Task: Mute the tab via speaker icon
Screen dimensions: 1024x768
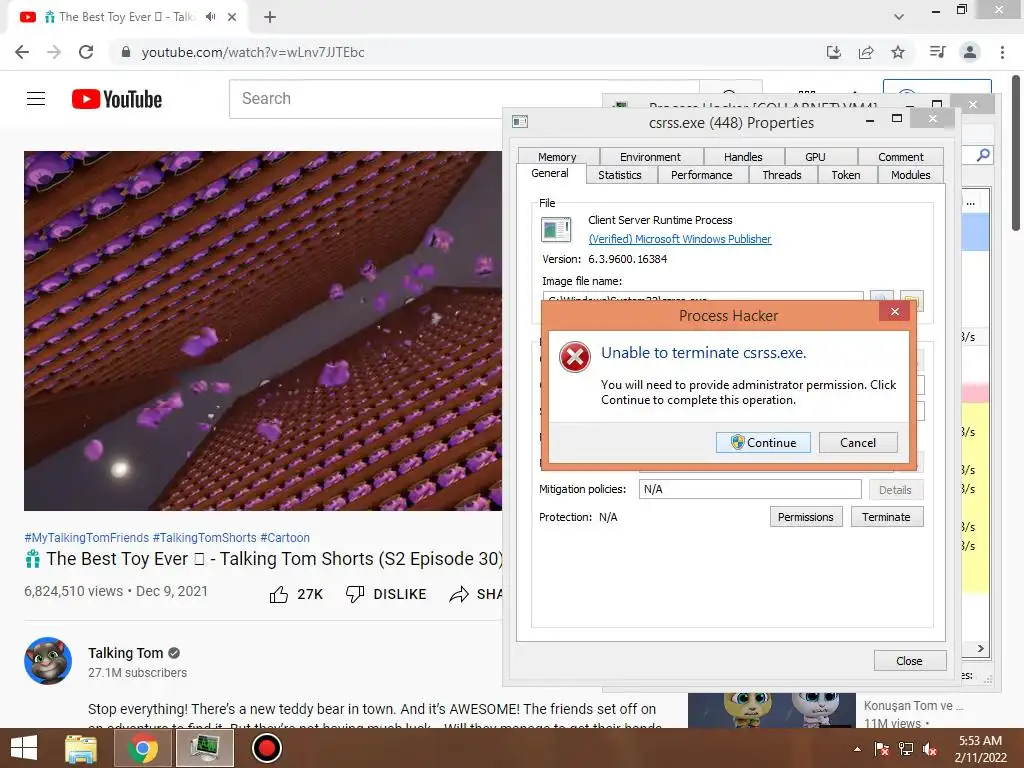Action: (210, 17)
